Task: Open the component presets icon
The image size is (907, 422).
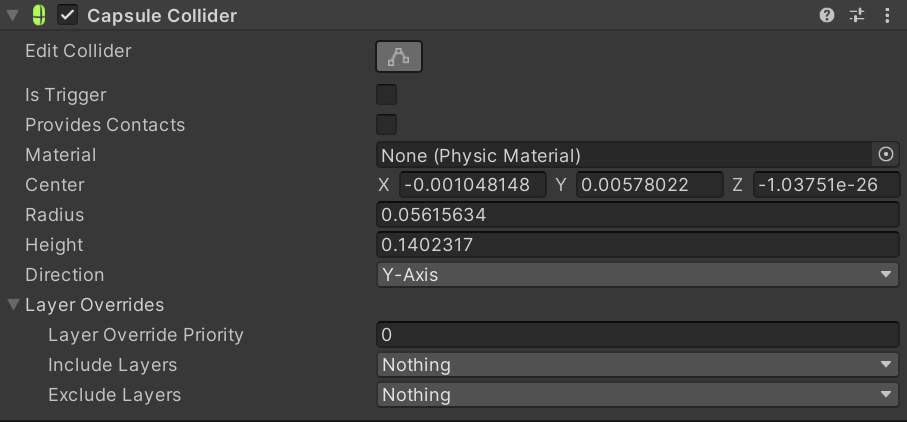Action: coord(857,15)
